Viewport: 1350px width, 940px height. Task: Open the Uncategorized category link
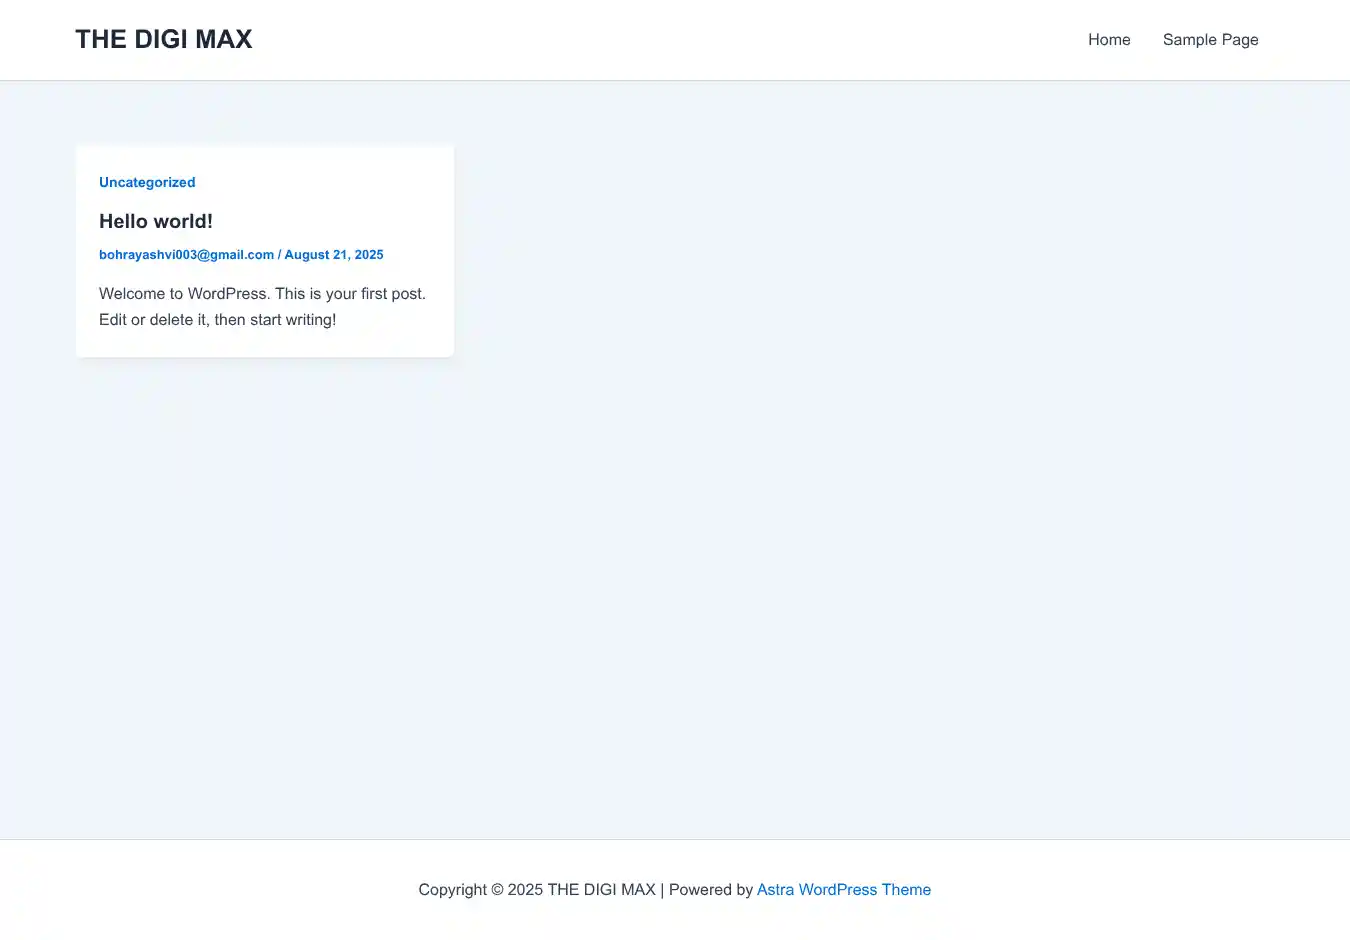(147, 182)
